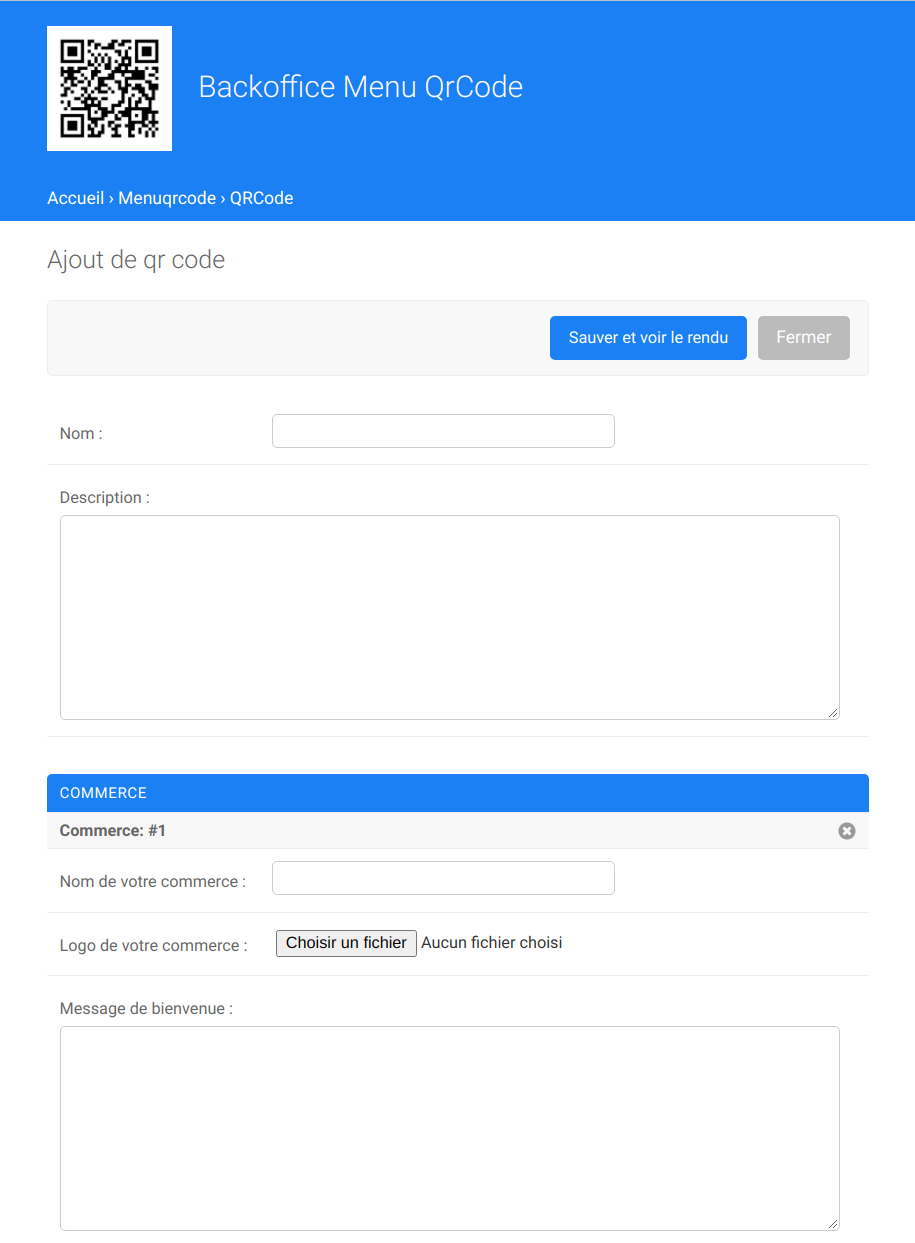The width and height of the screenshot is (915, 1243).
Task: Click the Logo de votre commerce label
Action: (154, 945)
